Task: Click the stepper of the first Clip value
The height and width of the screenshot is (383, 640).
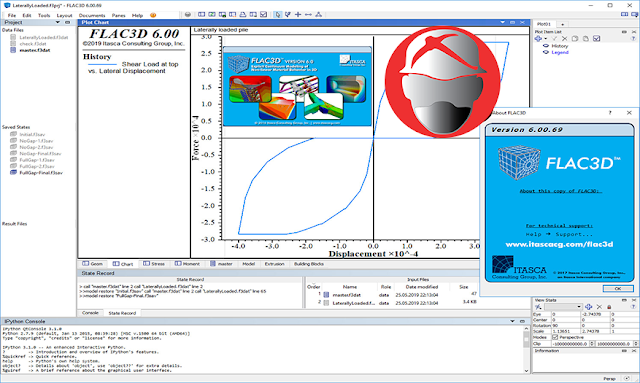Action: 592,344
